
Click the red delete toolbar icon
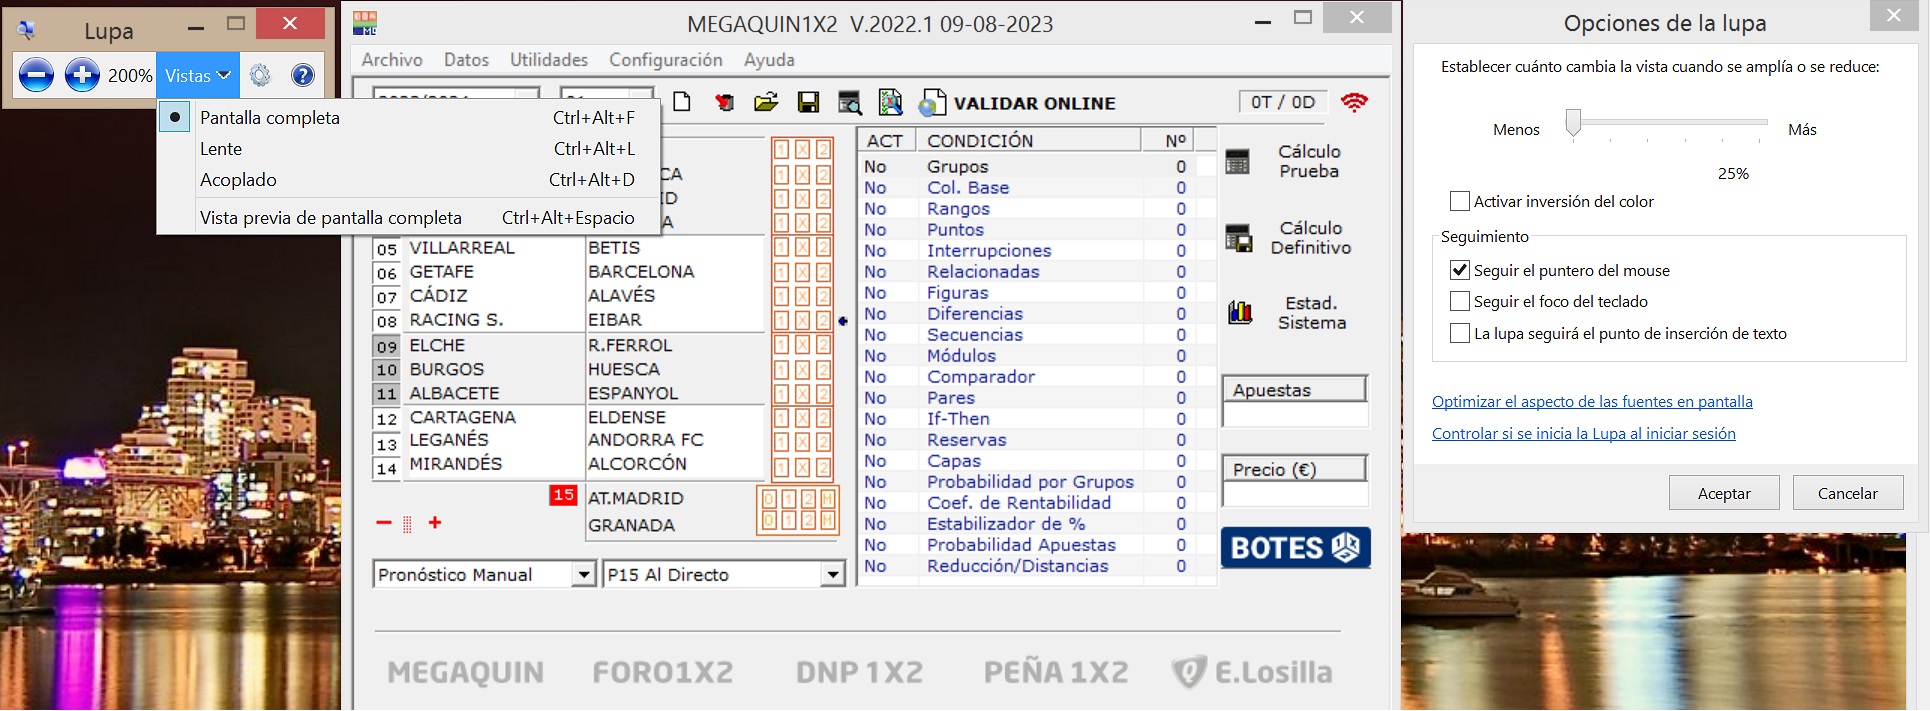(x=724, y=102)
